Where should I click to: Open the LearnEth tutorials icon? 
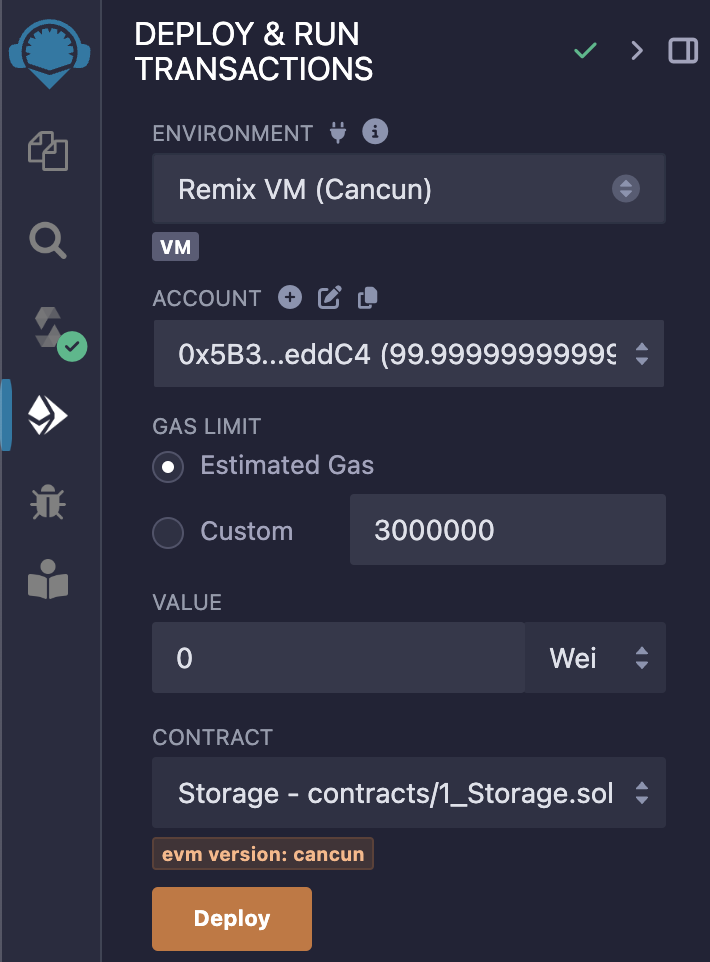(48, 579)
